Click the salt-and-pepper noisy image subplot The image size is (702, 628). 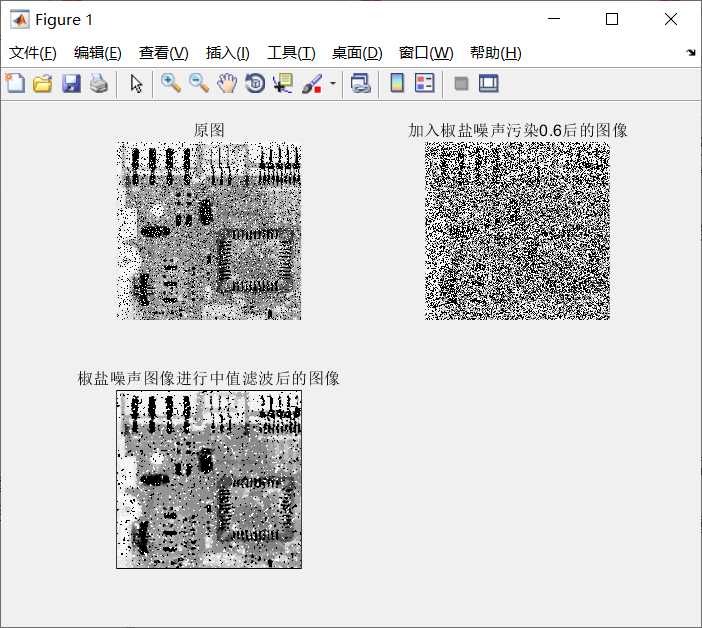517,231
